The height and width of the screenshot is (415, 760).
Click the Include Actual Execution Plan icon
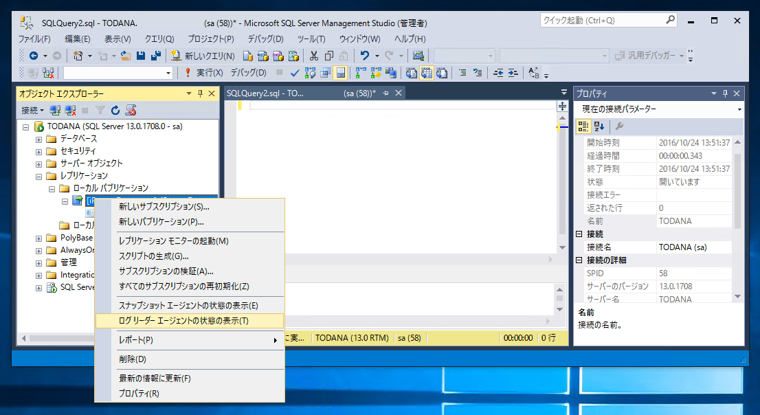(x=361, y=73)
